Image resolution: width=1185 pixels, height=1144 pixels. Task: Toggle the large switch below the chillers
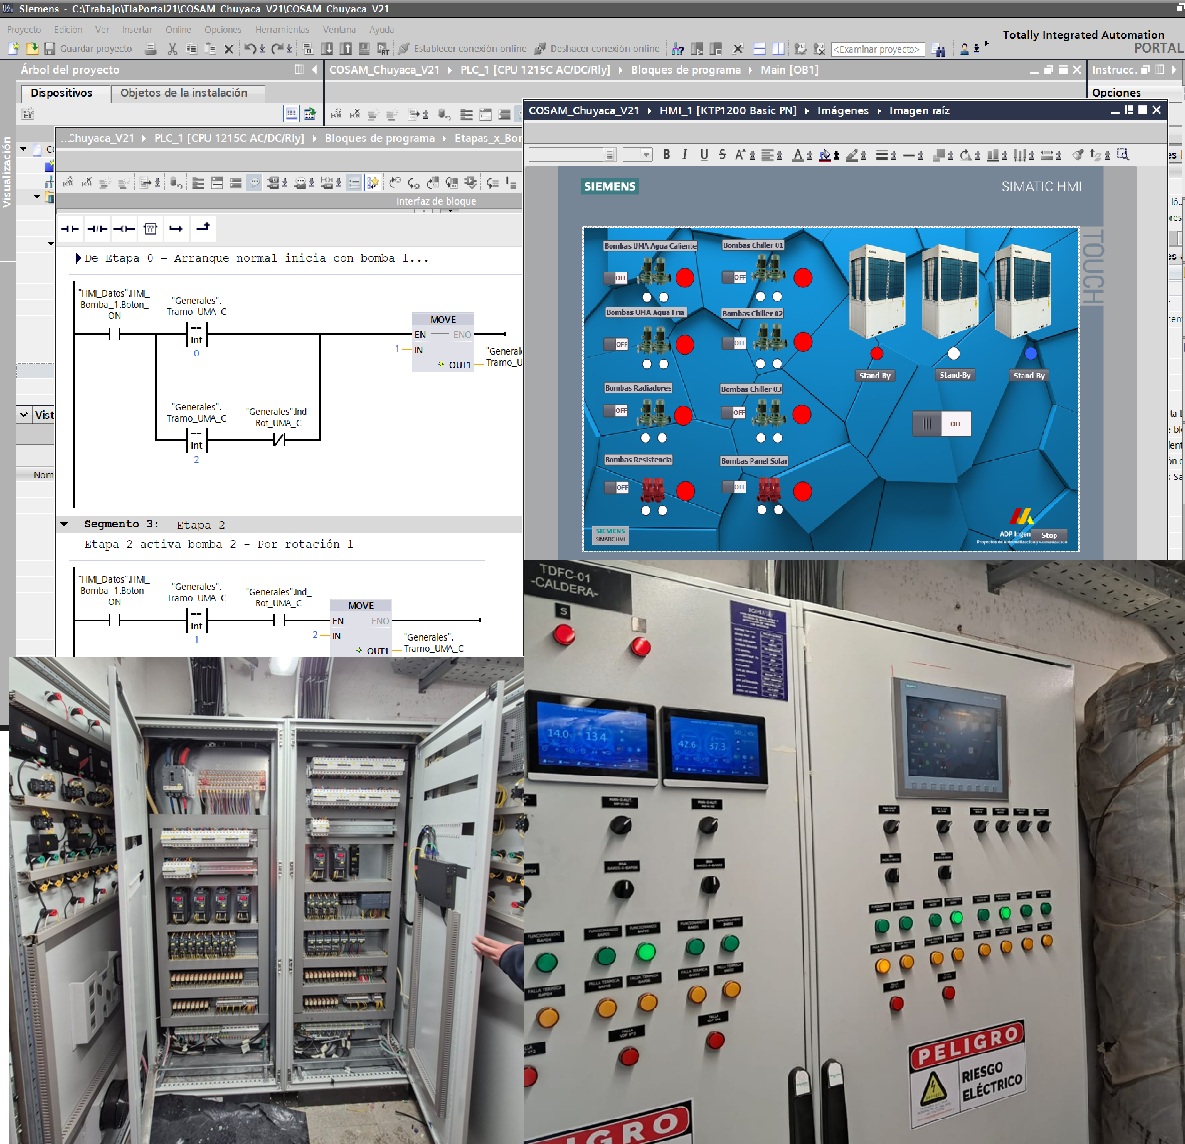942,423
